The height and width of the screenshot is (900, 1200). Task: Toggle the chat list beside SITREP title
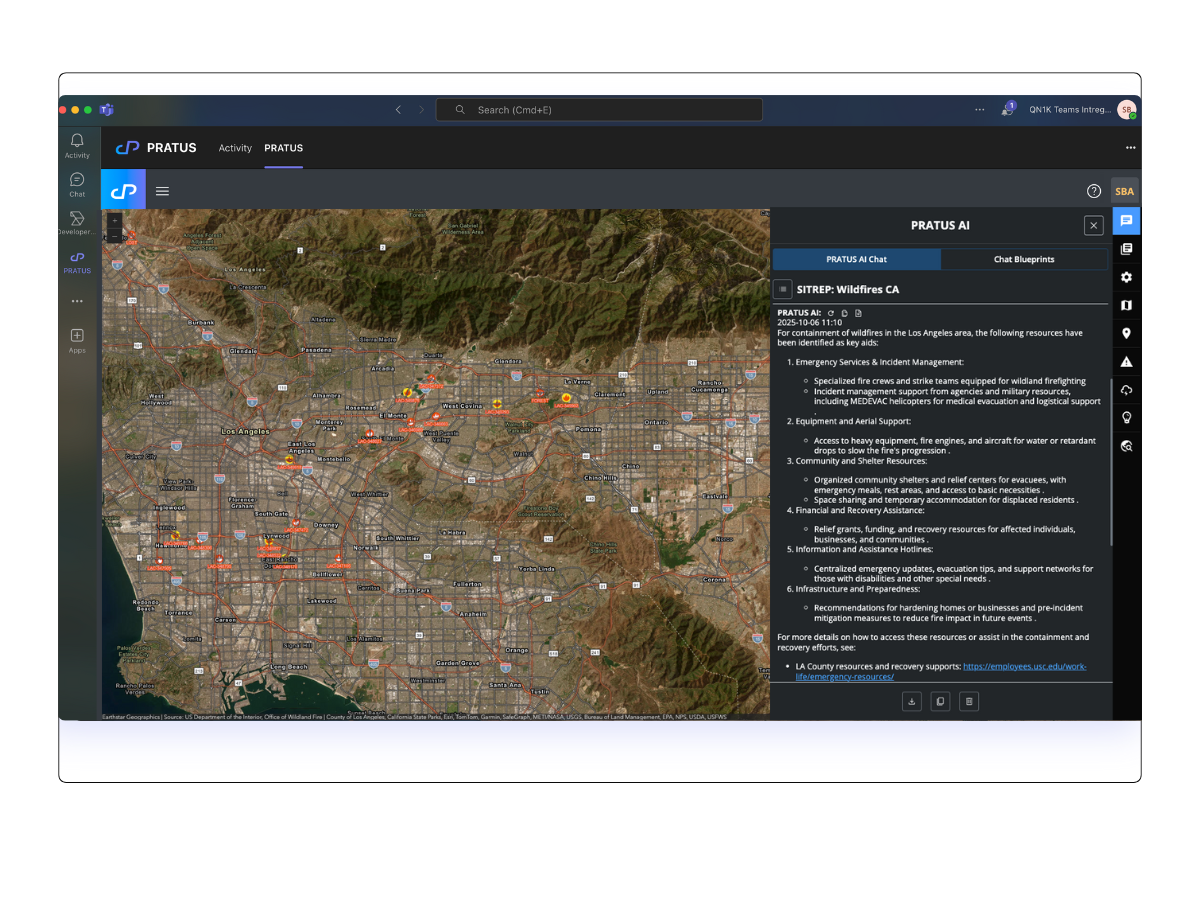[x=783, y=289]
